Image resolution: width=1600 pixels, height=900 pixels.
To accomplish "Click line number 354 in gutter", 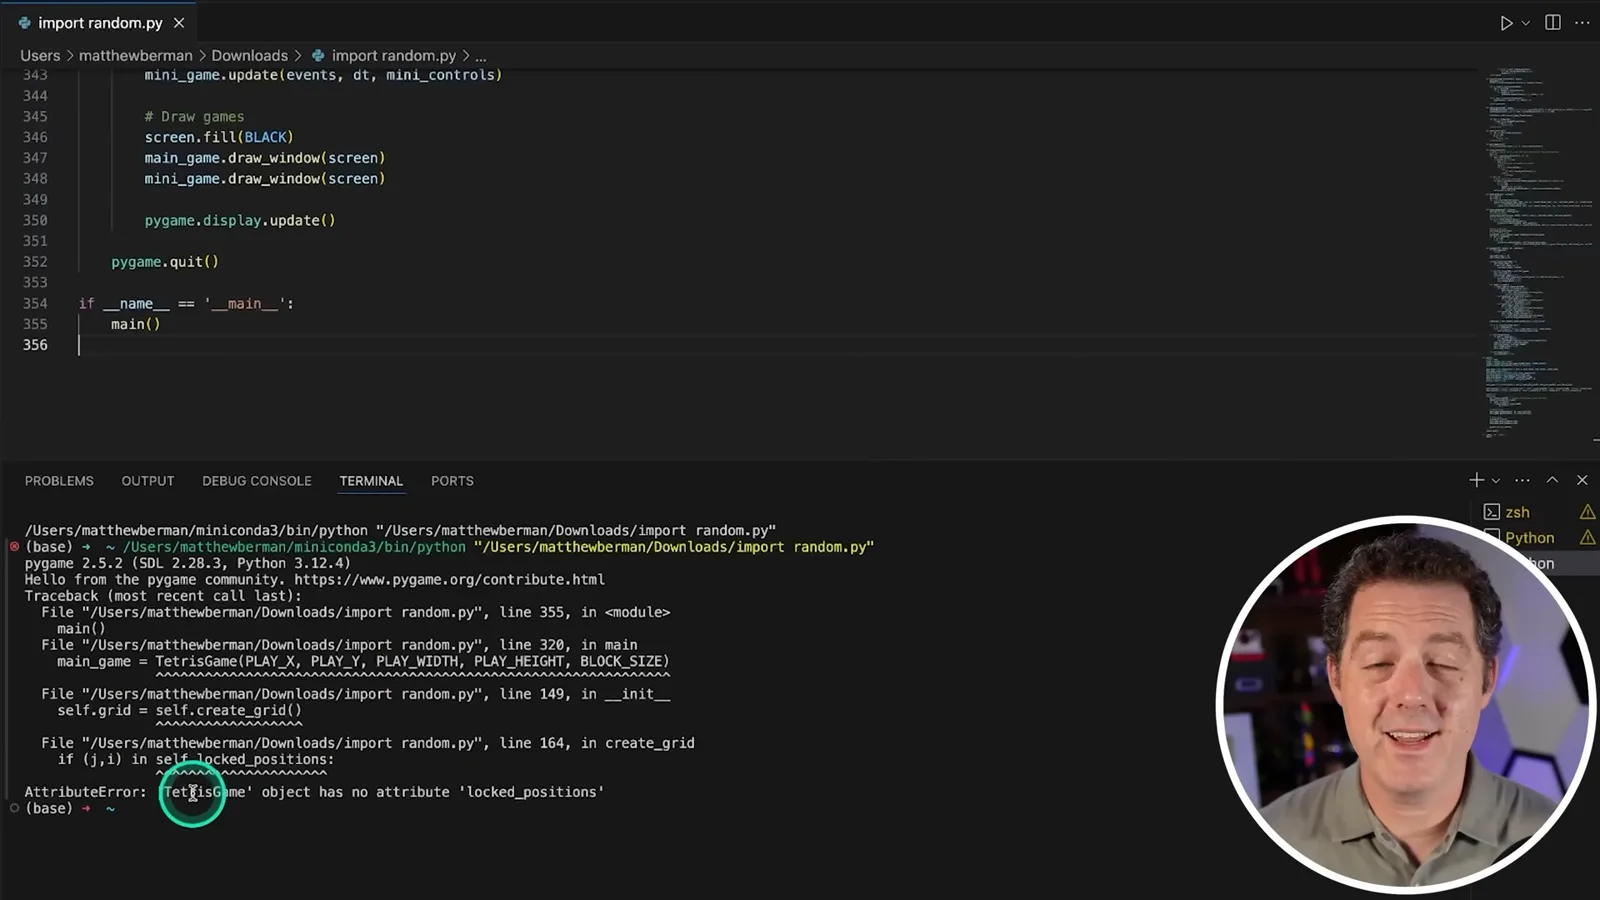I will (35, 304).
